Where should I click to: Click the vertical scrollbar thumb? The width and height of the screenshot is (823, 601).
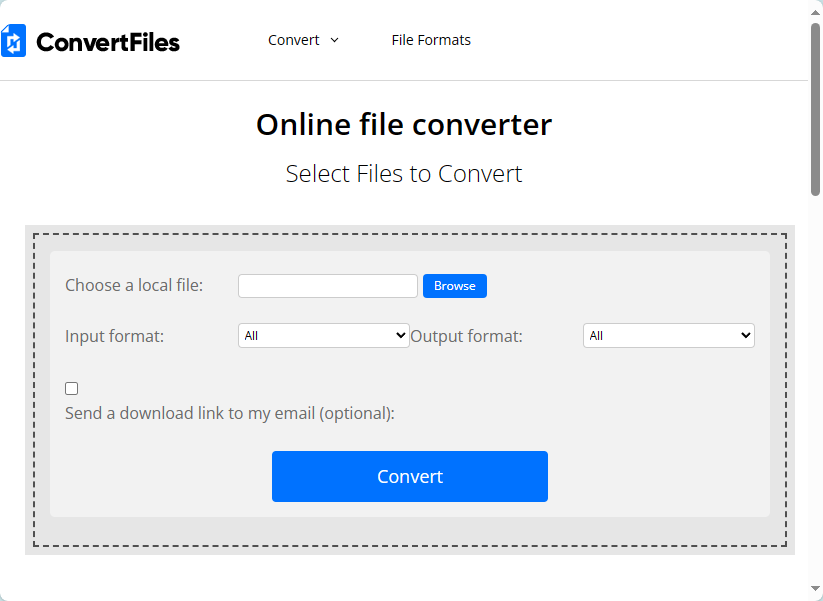815,109
